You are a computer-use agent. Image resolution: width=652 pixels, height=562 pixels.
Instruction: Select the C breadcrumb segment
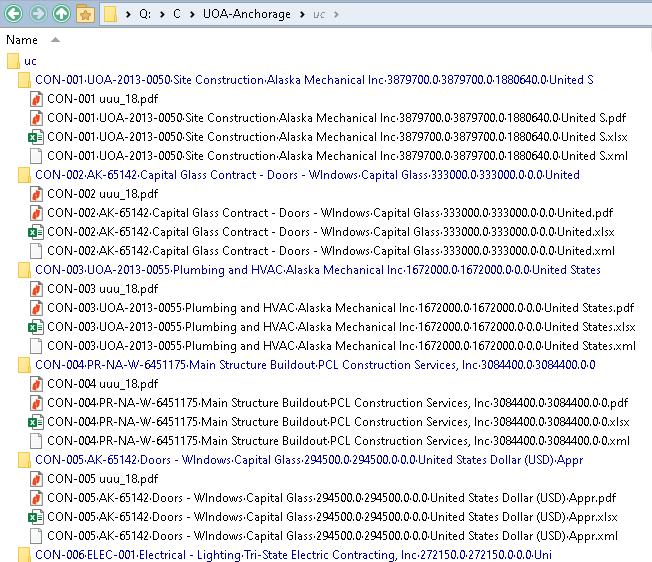177,14
